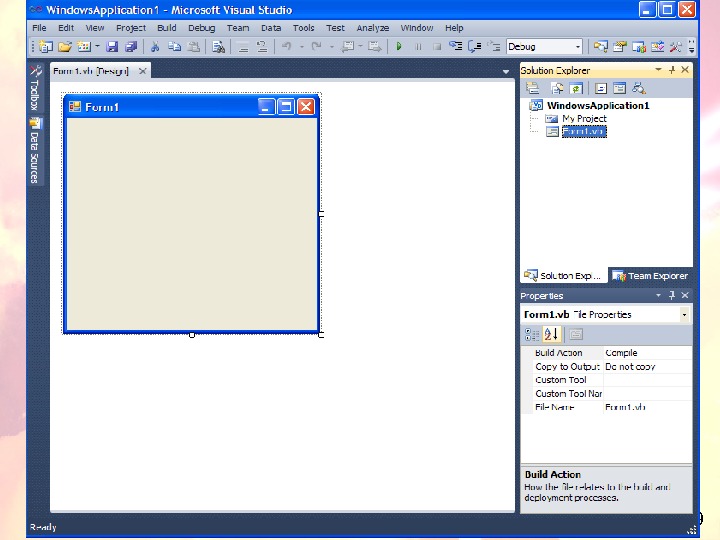Switch to the Team Explorer tab
The height and width of the screenshot is (540, 720).
[651, 276]
